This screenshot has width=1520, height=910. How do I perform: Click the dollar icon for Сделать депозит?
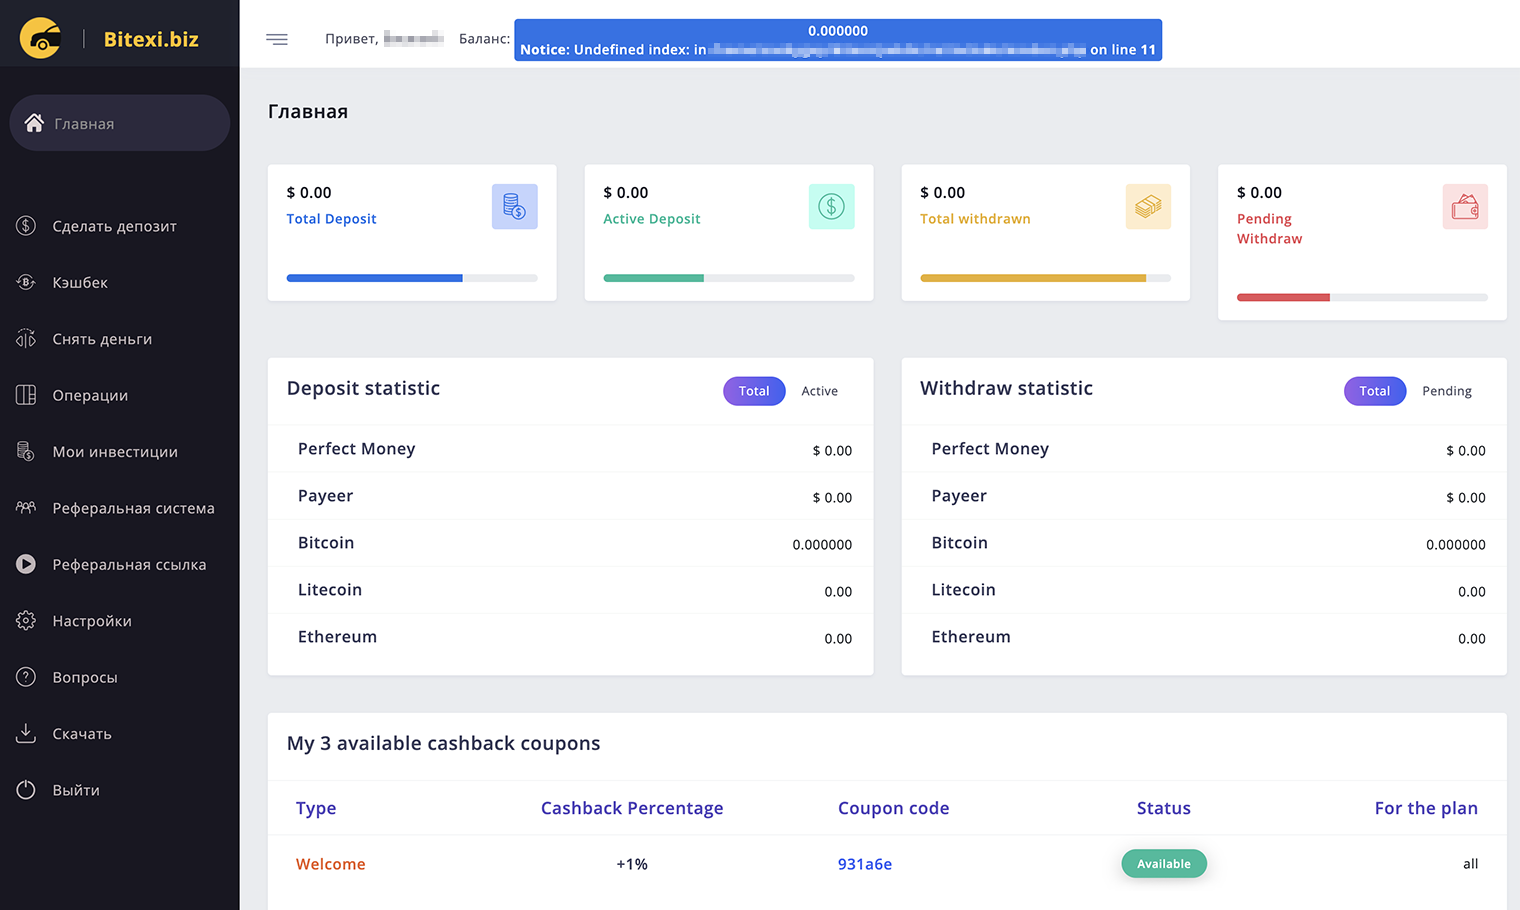(x=26, y=226)
